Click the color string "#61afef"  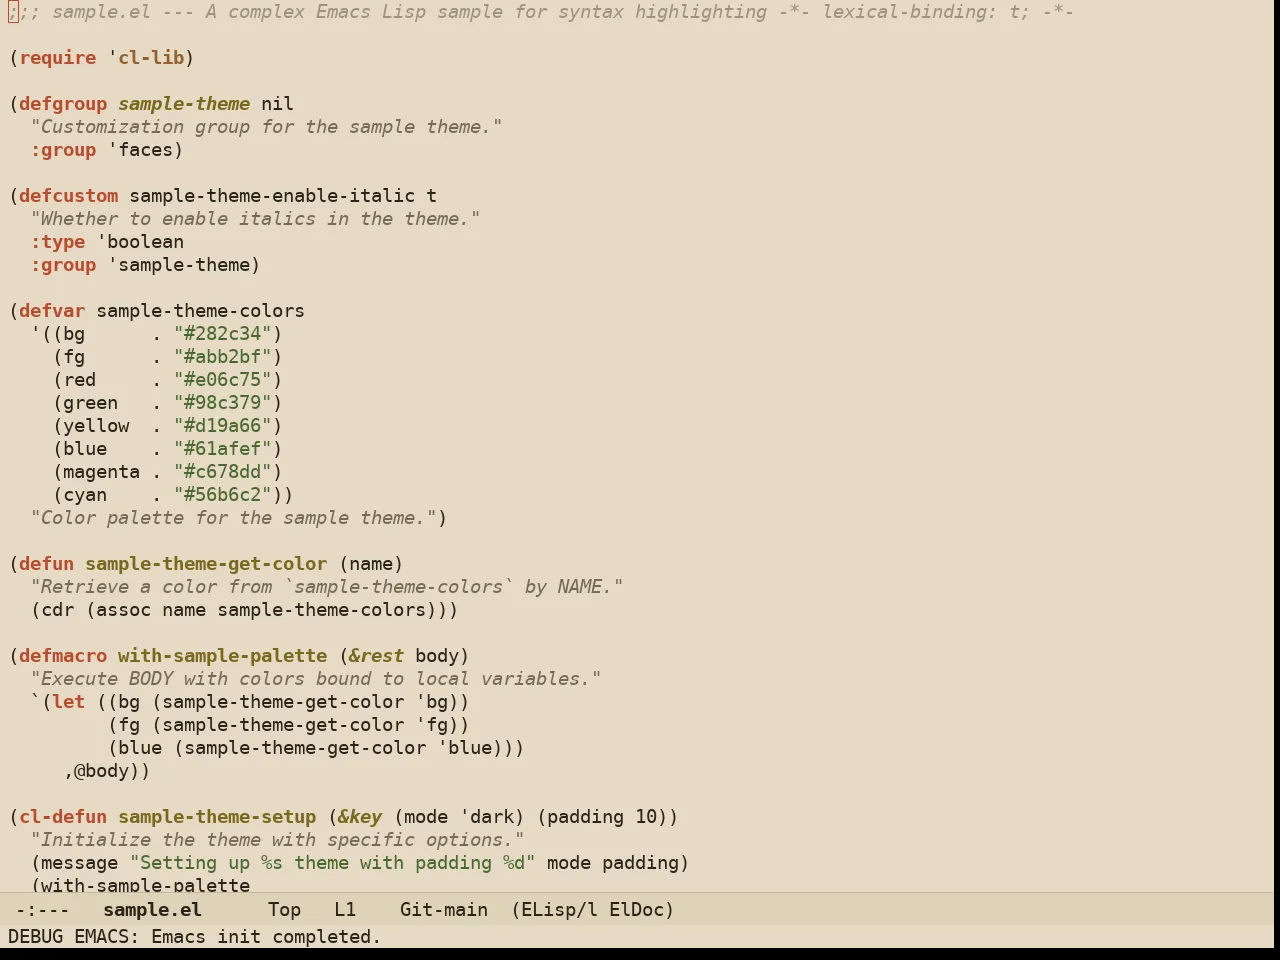point(223,449)
